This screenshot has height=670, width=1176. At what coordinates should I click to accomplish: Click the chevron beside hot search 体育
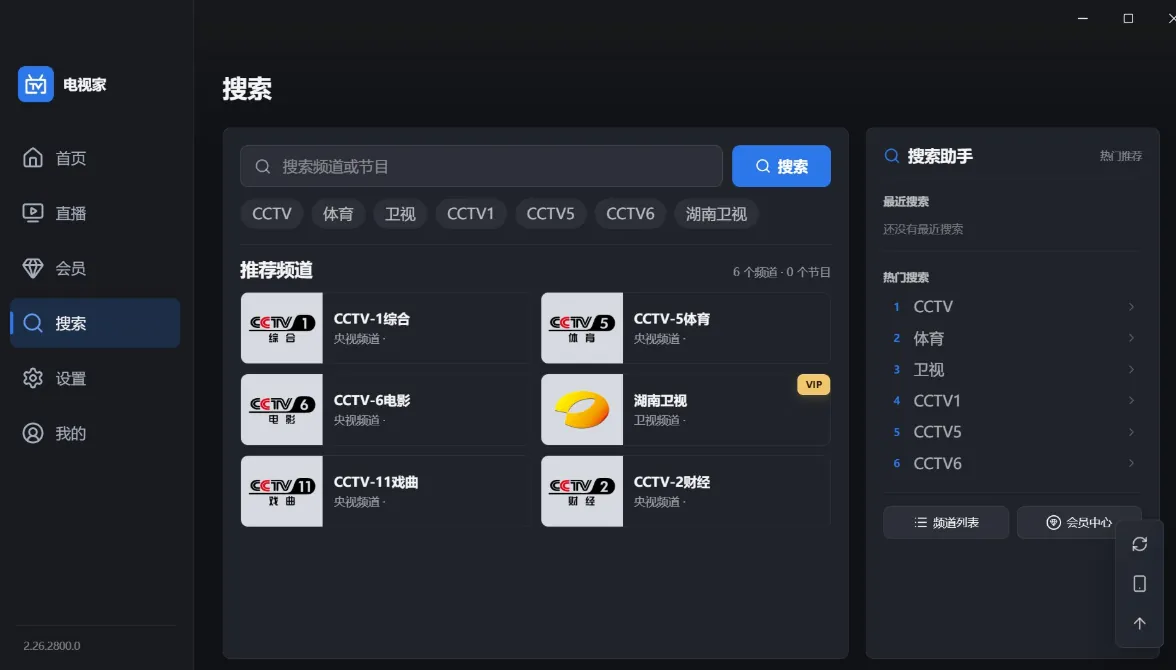pyautogui.click(x=1131, y=338)
